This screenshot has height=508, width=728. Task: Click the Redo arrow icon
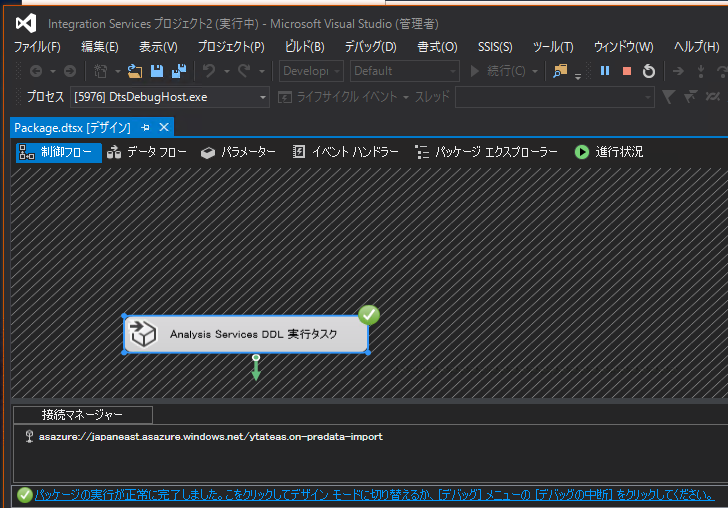[244, 71]
